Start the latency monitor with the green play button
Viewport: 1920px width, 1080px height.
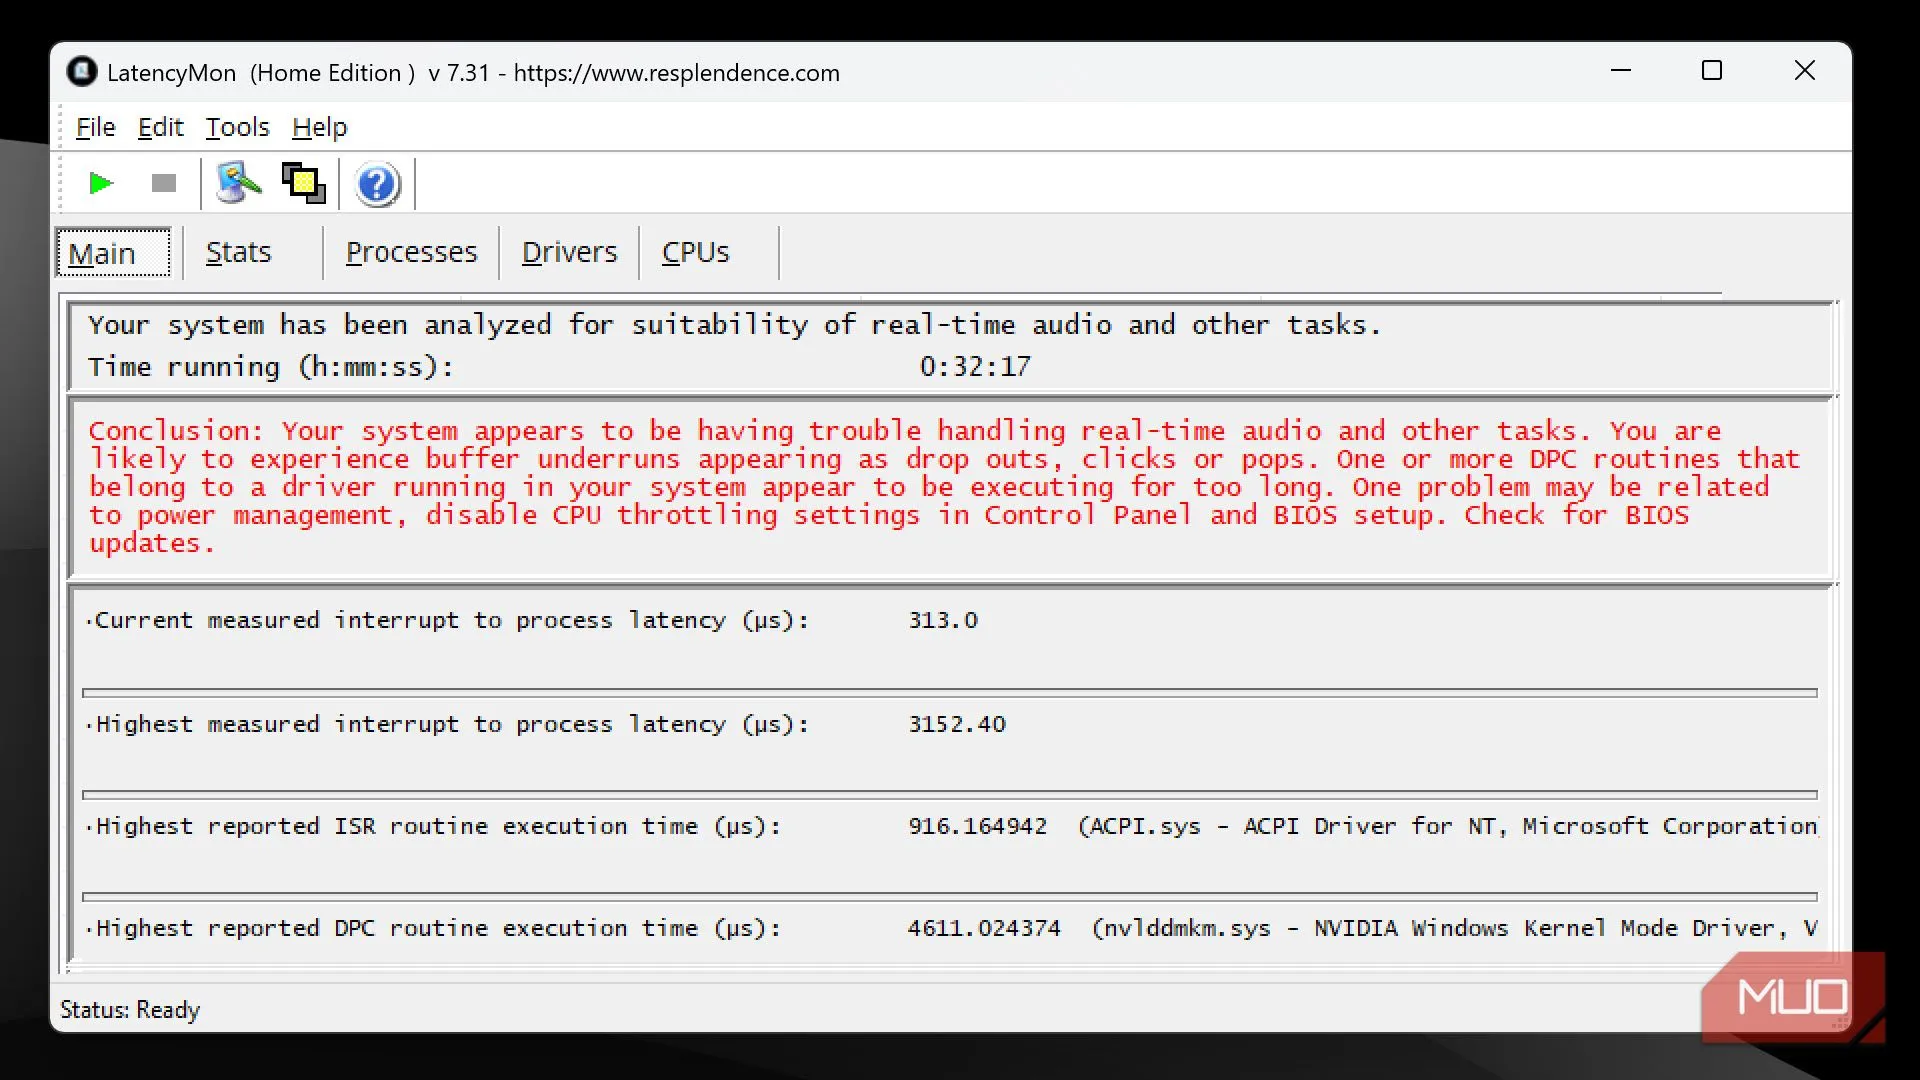101,184
